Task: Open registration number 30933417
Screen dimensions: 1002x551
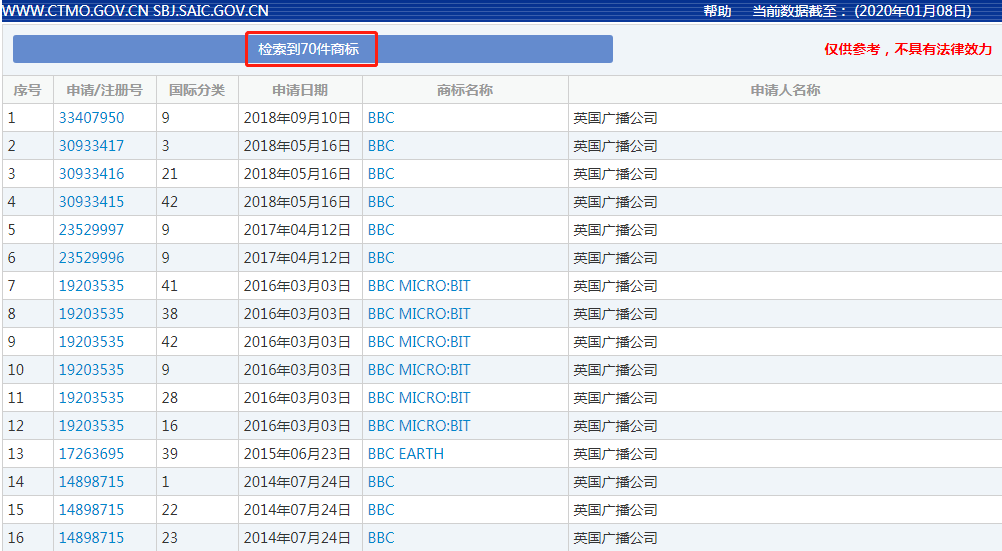Action: point(91,146)
